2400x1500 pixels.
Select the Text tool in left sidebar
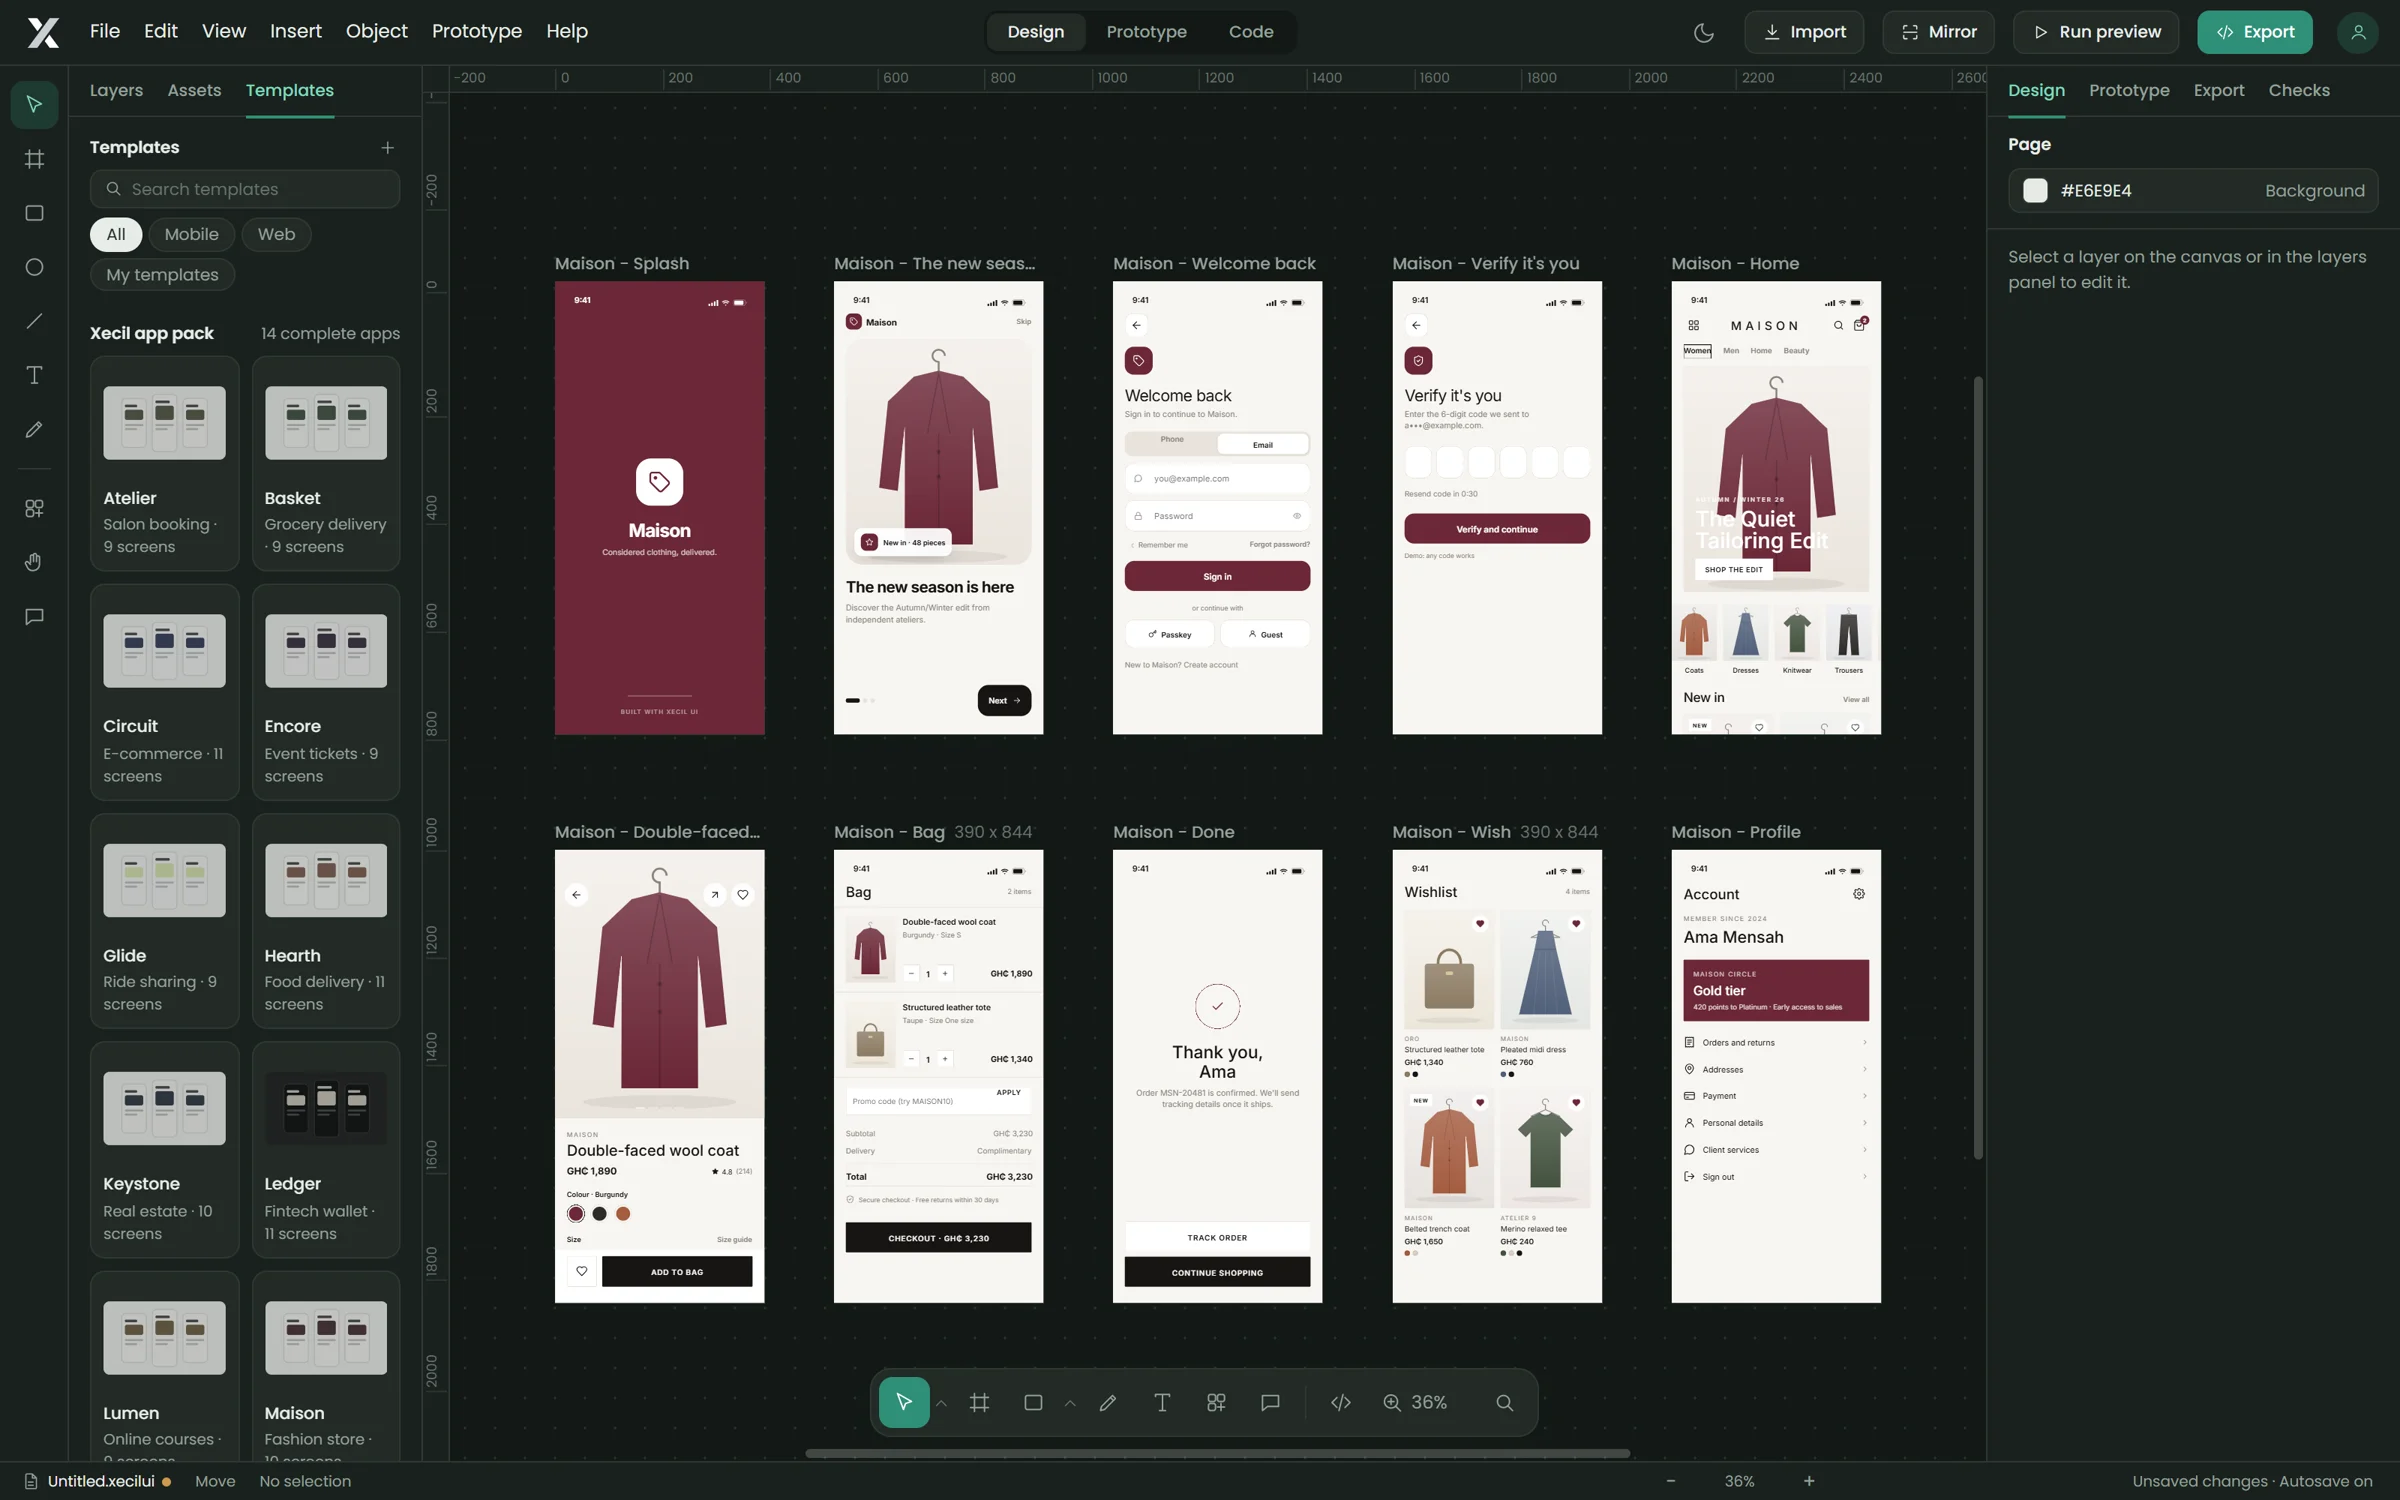[x=34, y=375]
